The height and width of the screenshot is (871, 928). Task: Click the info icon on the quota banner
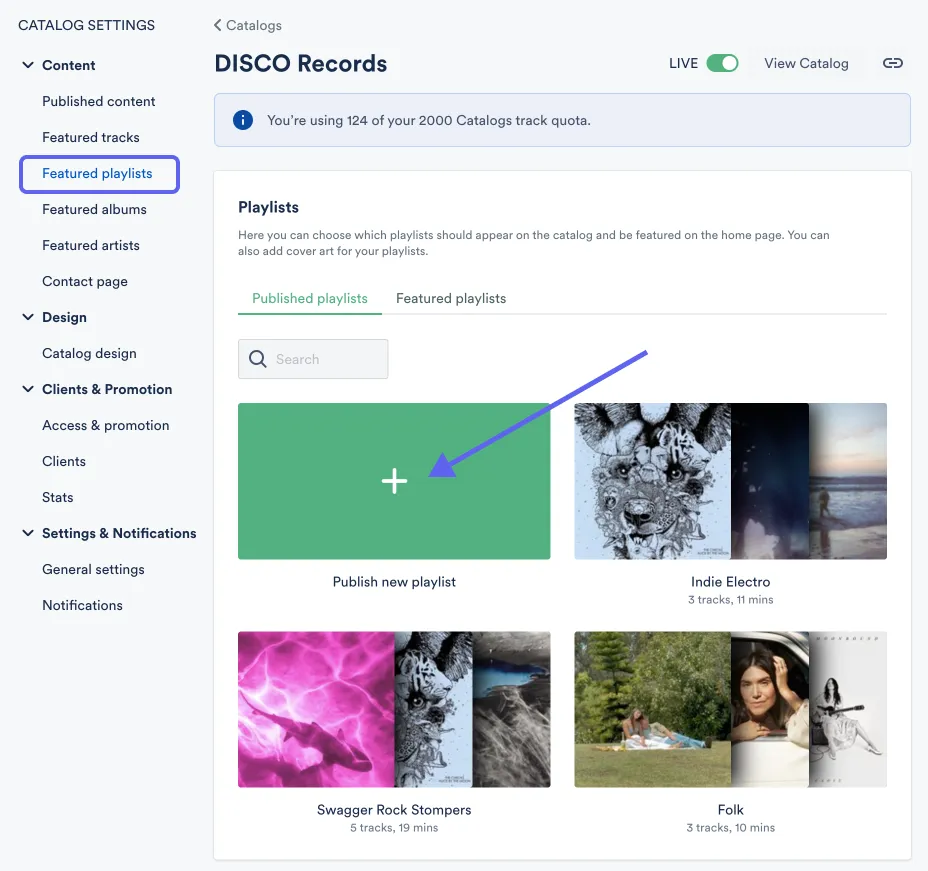pos(241,119)
